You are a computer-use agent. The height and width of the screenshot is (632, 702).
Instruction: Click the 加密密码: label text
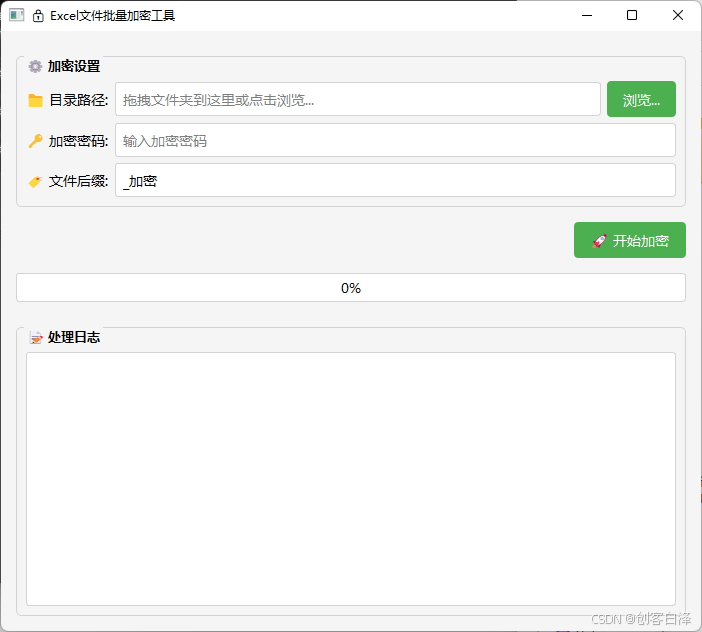click(78, 141)
